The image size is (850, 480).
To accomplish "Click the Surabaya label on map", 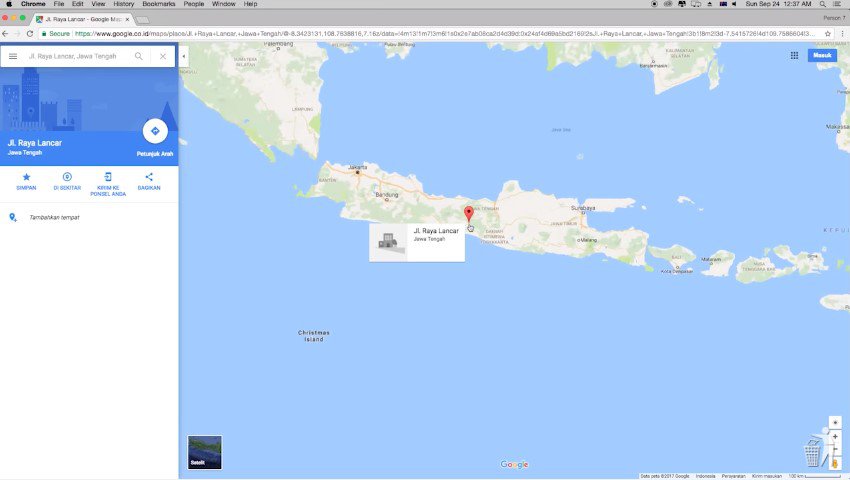I will coord(583,208).
